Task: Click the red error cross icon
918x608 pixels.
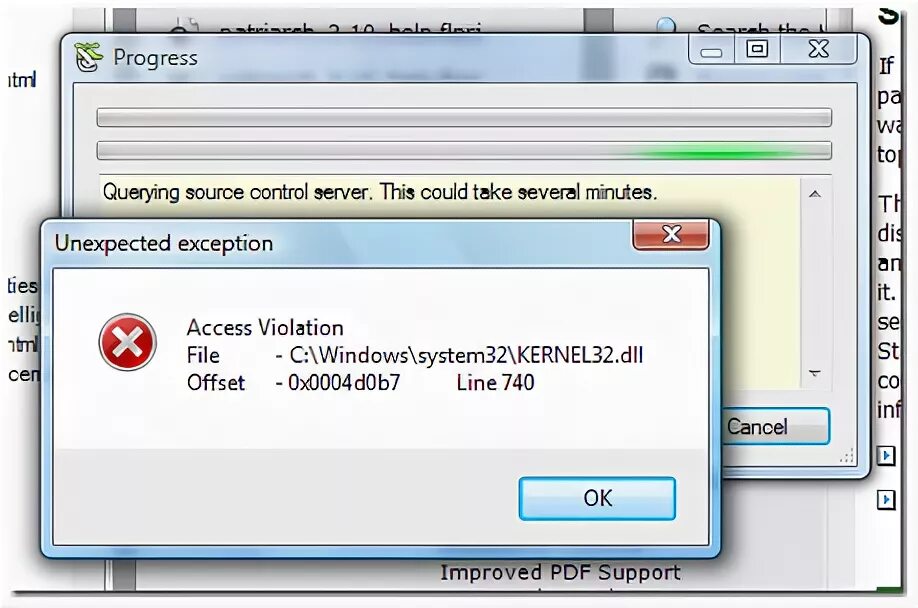Action: coord(128,342)
